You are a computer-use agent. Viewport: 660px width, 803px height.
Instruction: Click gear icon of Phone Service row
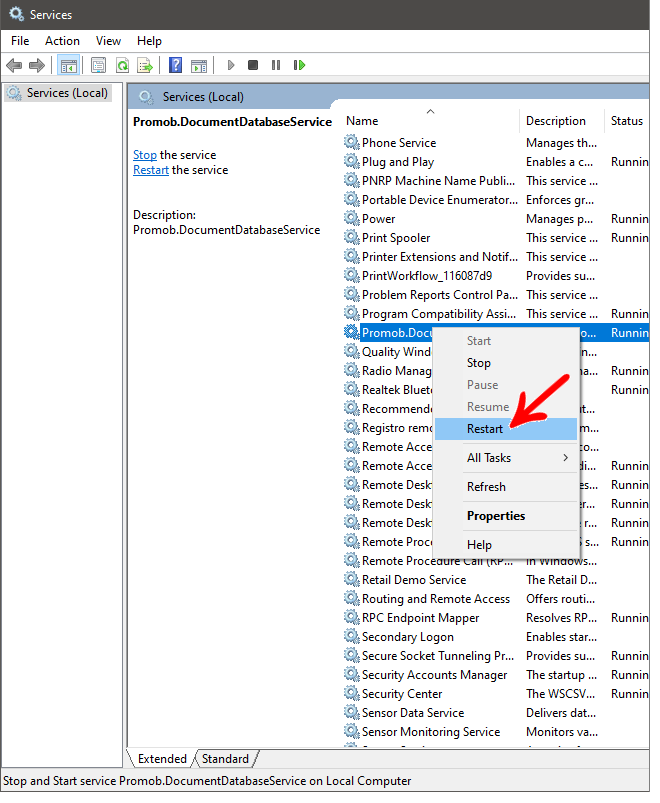pos(351,142)
